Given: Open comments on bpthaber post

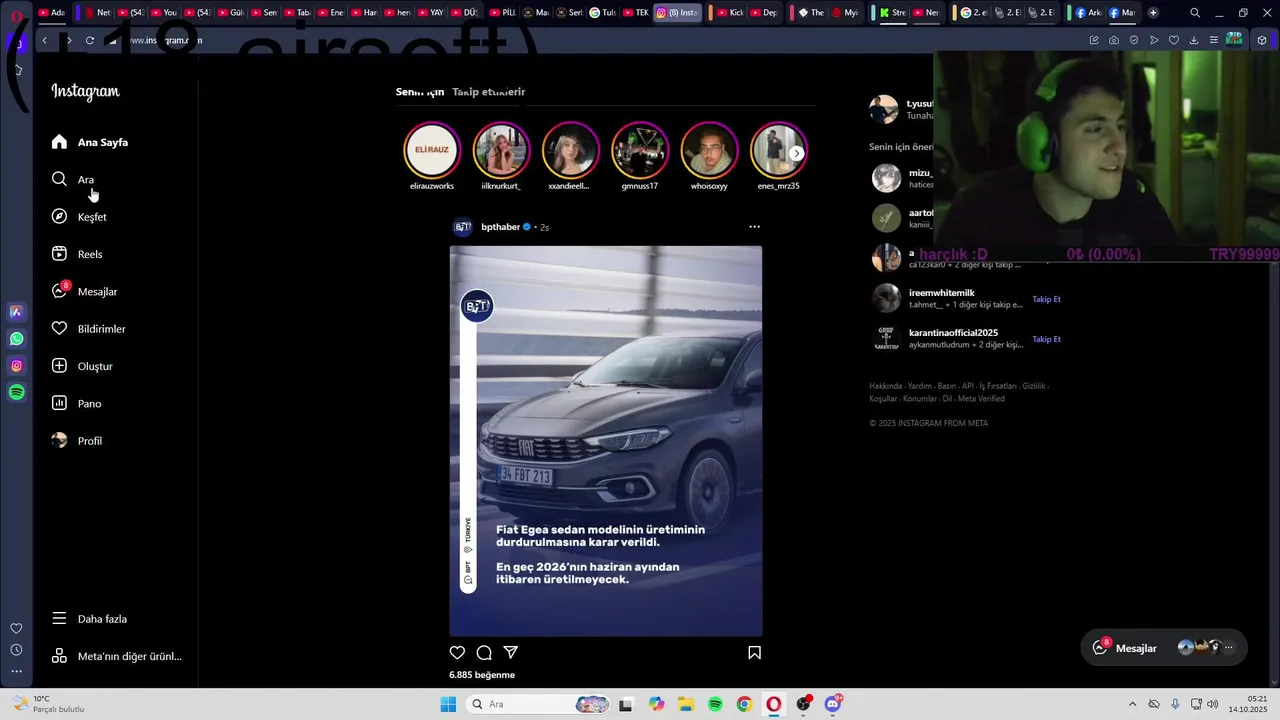Looking at the screenshot, I should pos(484,653).
